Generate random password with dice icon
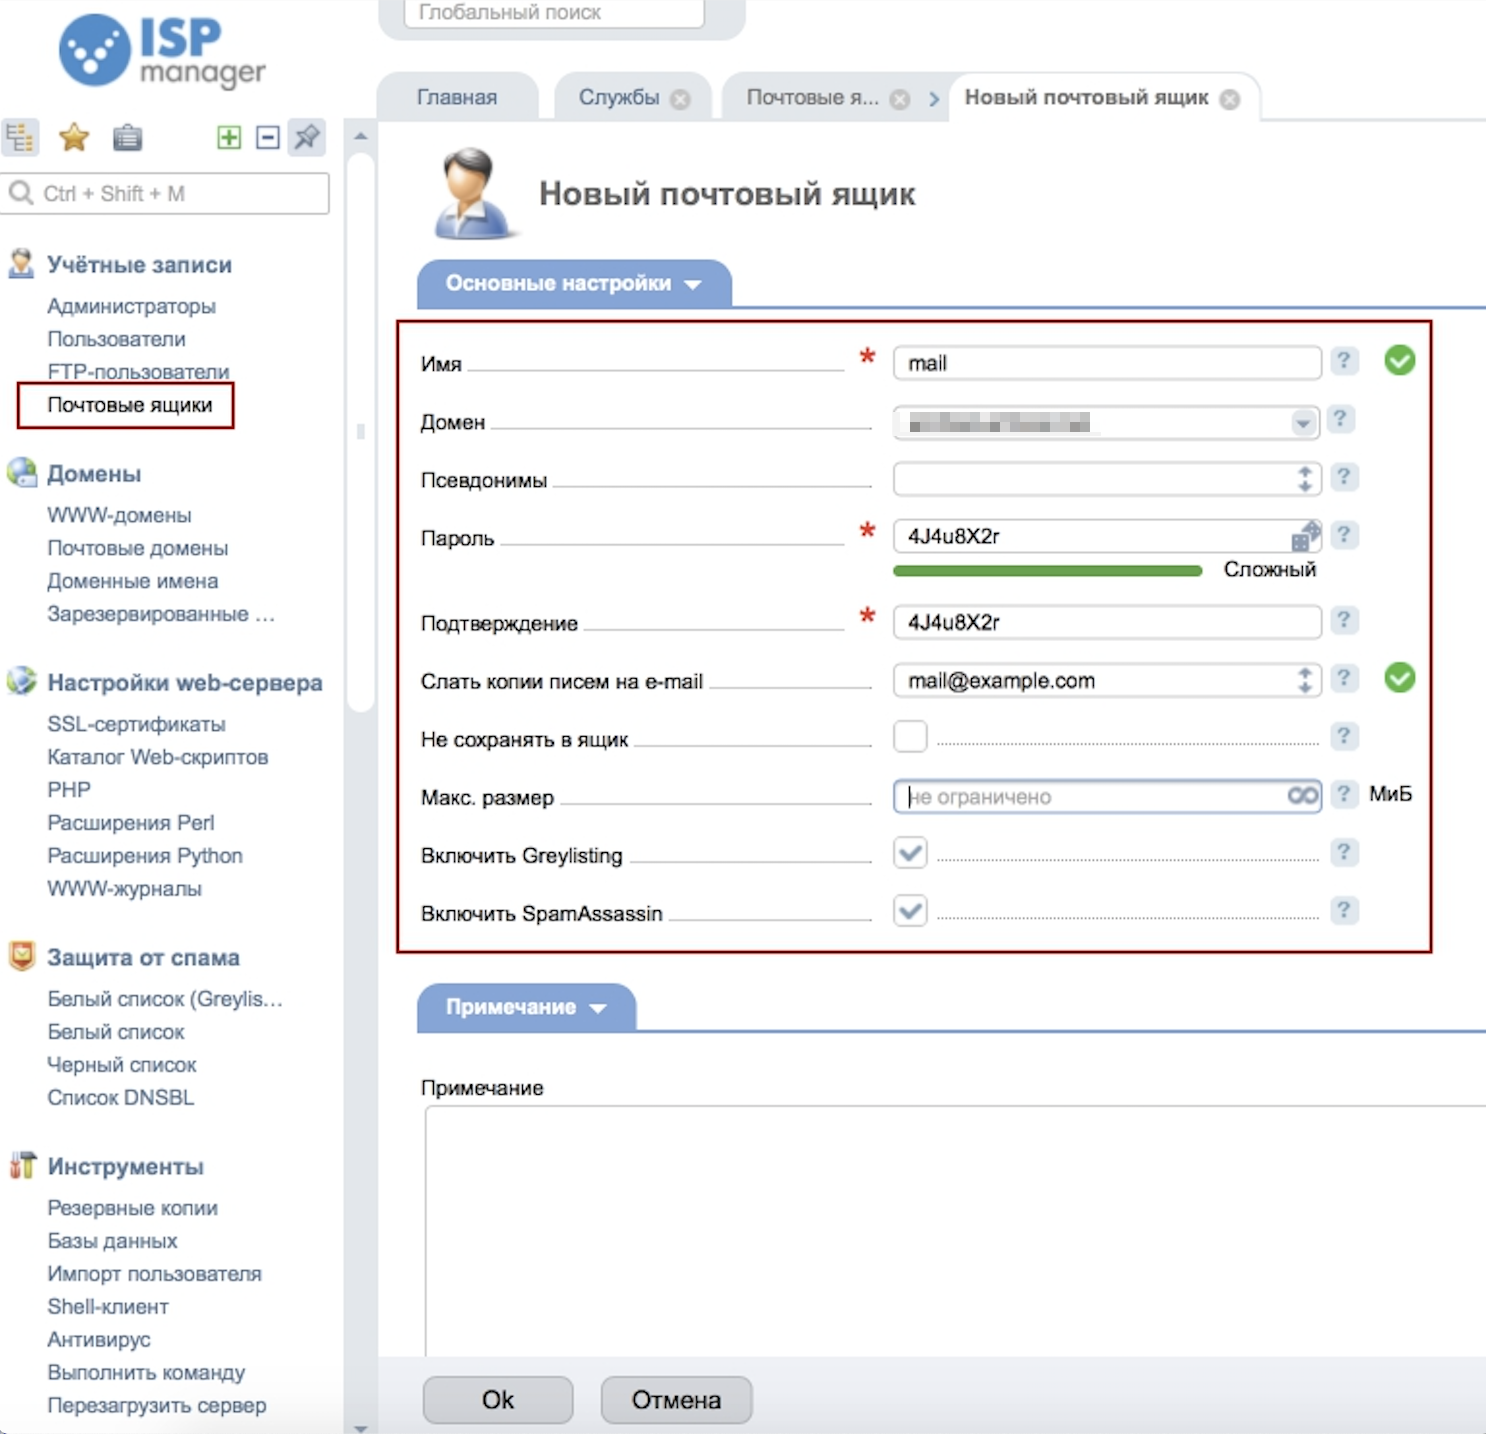 [x=1305, y=537]
